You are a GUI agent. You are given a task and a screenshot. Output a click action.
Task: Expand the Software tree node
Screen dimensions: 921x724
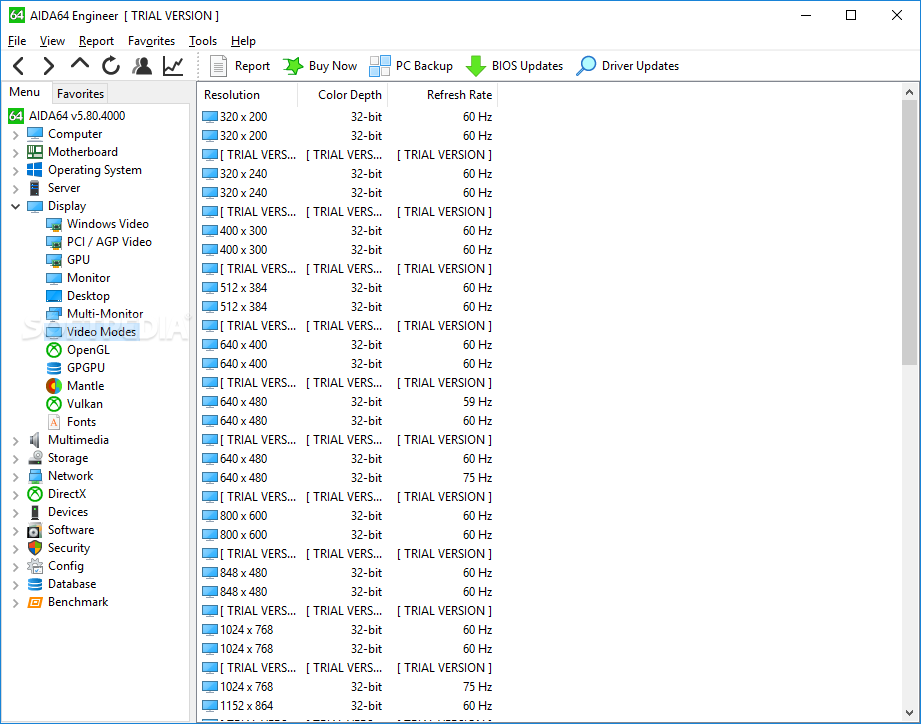pyautogui.click(x=16, y=531)
